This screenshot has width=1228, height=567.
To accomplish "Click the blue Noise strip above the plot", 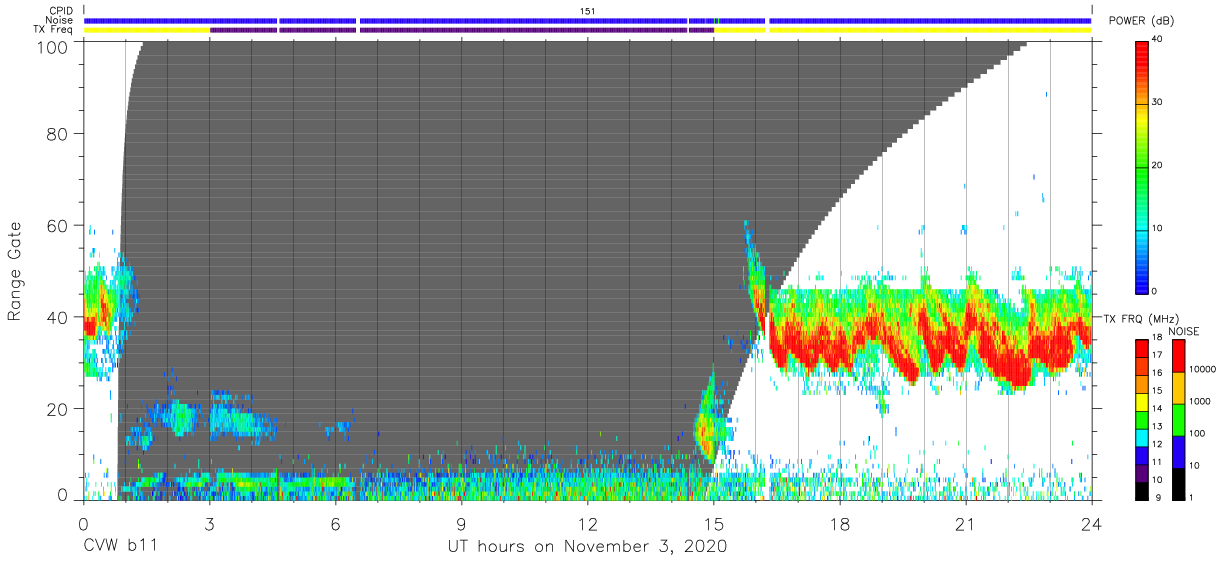I will pyautogui.click(x=587, y=20).
